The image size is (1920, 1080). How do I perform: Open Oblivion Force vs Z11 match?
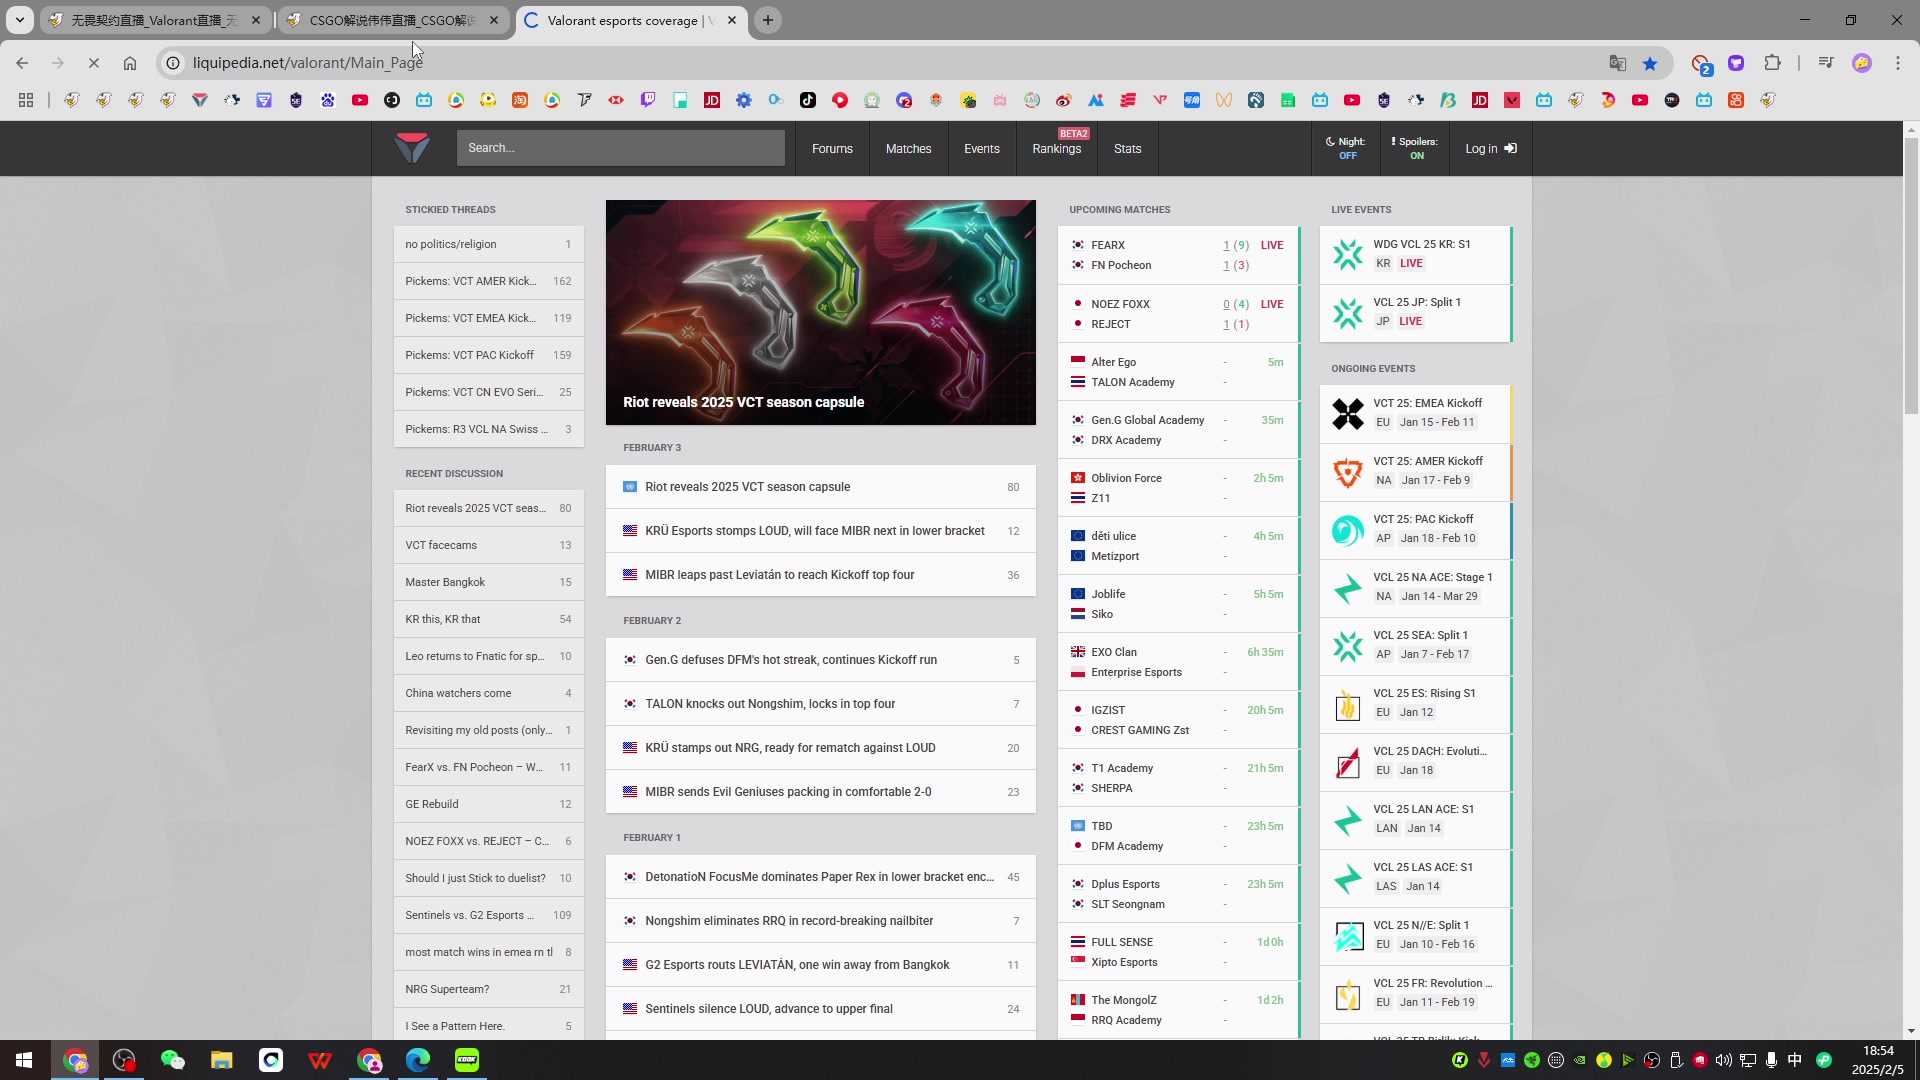pos(1178,488)
